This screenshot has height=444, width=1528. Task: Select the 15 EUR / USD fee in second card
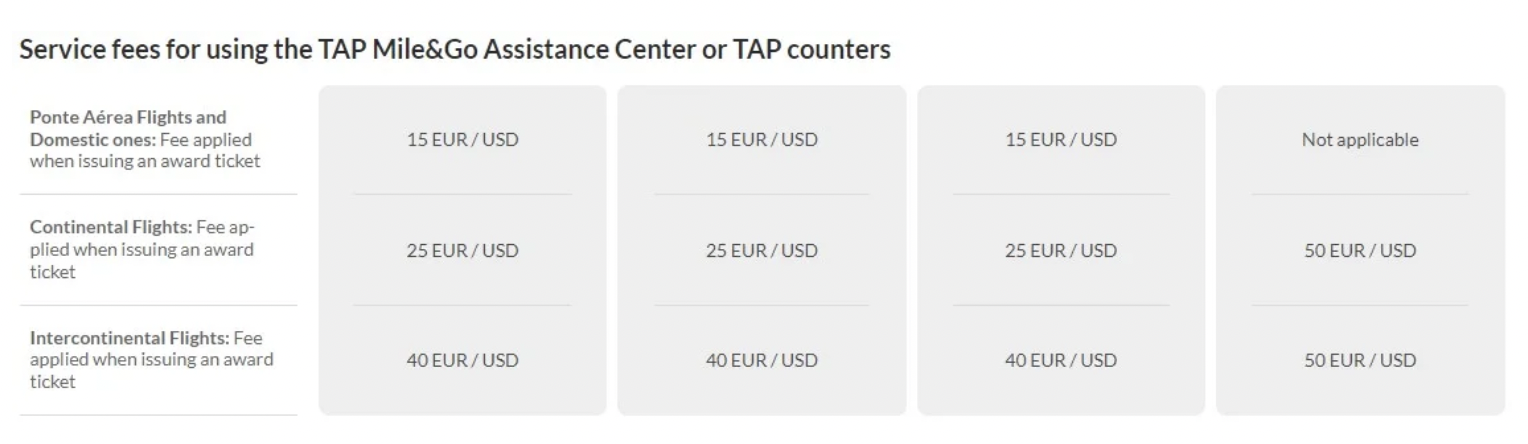pos(761,140)
